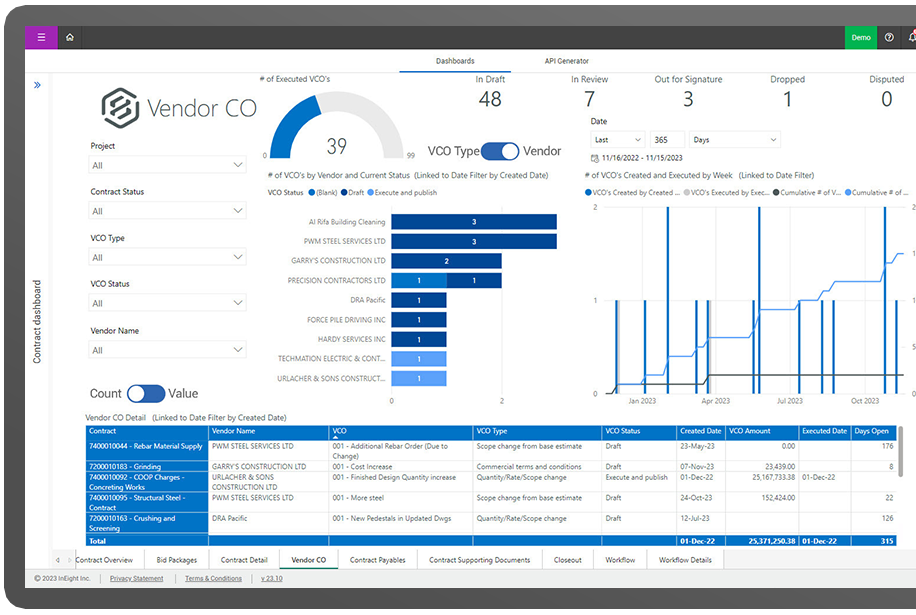Click the 365 date number field
Viewport: 916px width, 615px height.
(x=667, y=140)
